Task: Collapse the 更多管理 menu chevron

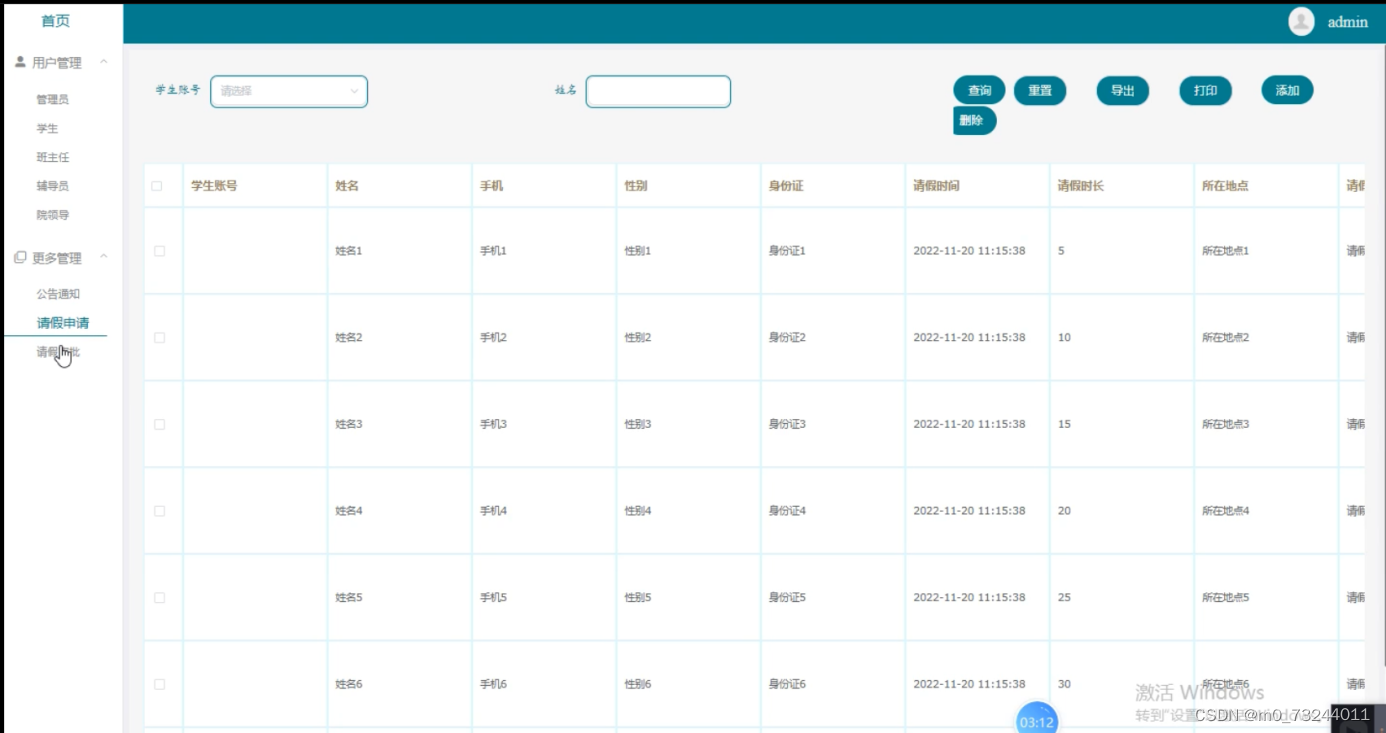Action: coord(103,258)
